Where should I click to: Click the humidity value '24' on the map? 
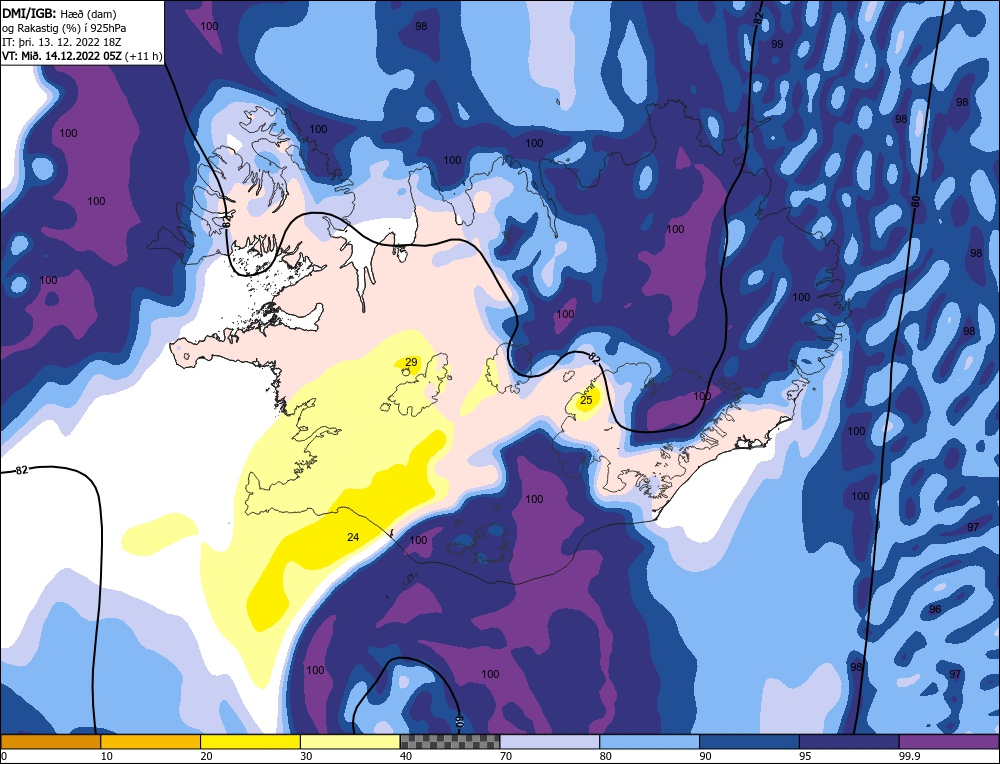coord(353,537)
